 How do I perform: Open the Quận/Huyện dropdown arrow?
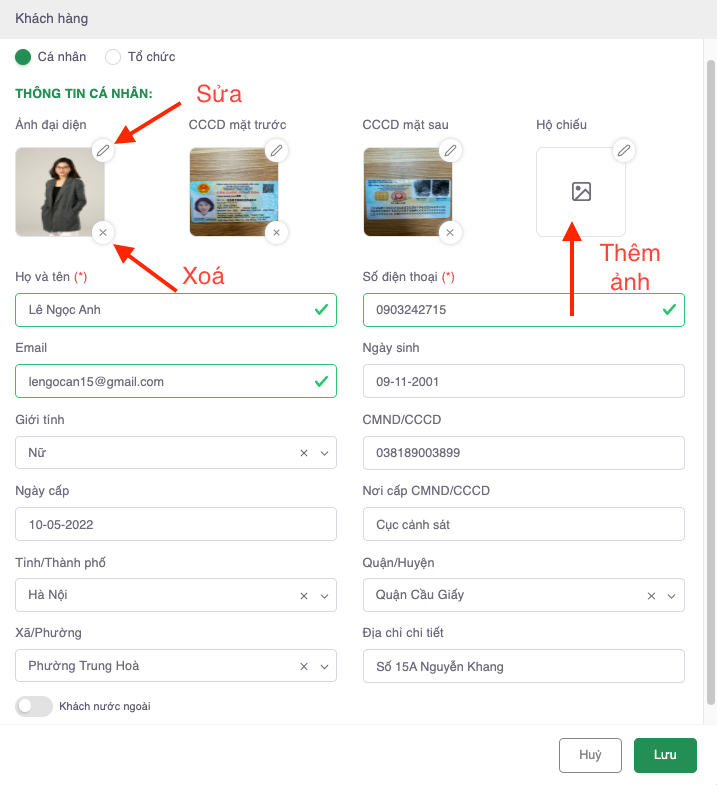pos(672,595)
